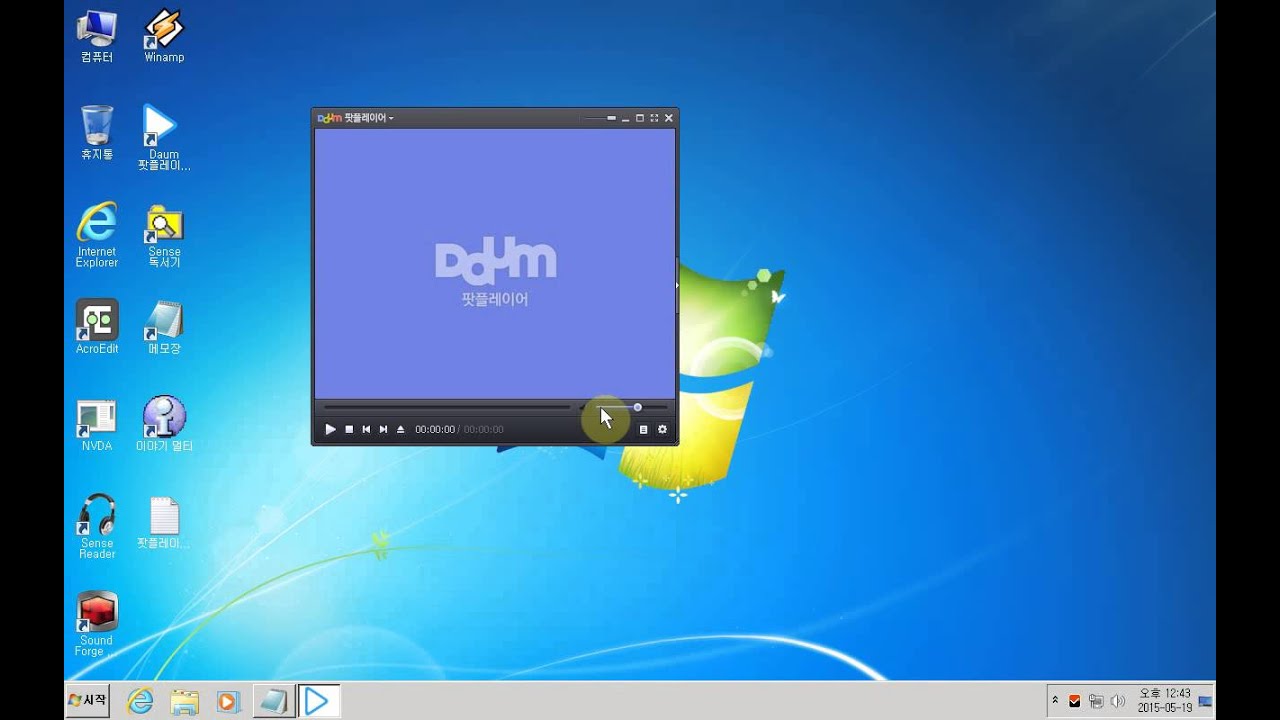The height and width of the screenshot is (720, 1280).
Task: Open the 시작 Start menu button
Action: [x=87, y=701]
